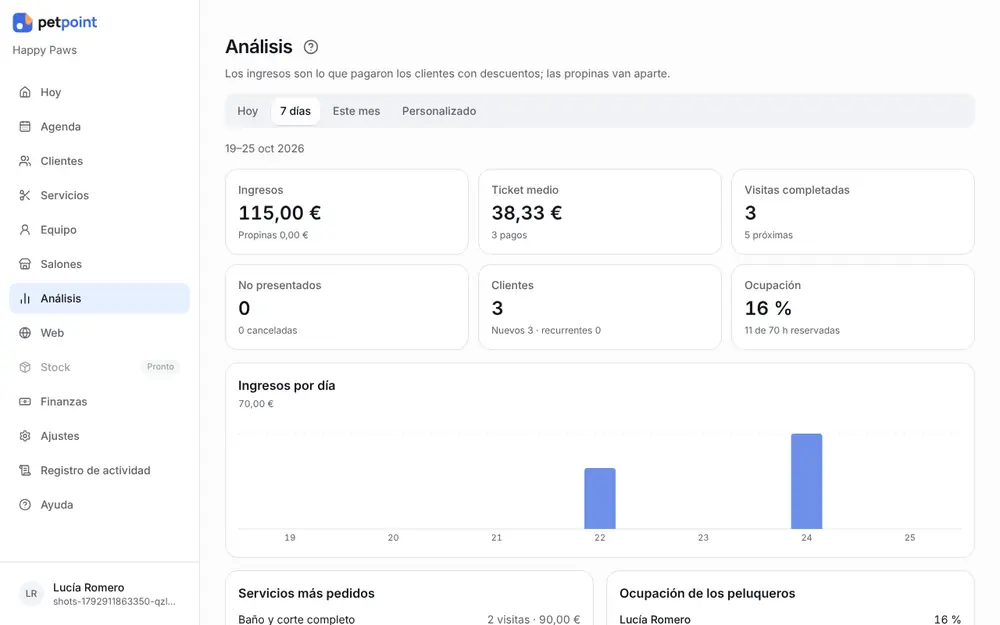Click the Ocupación 16 % value
The height and width of the screenshot is (625, 1000).
pos(768,308)
